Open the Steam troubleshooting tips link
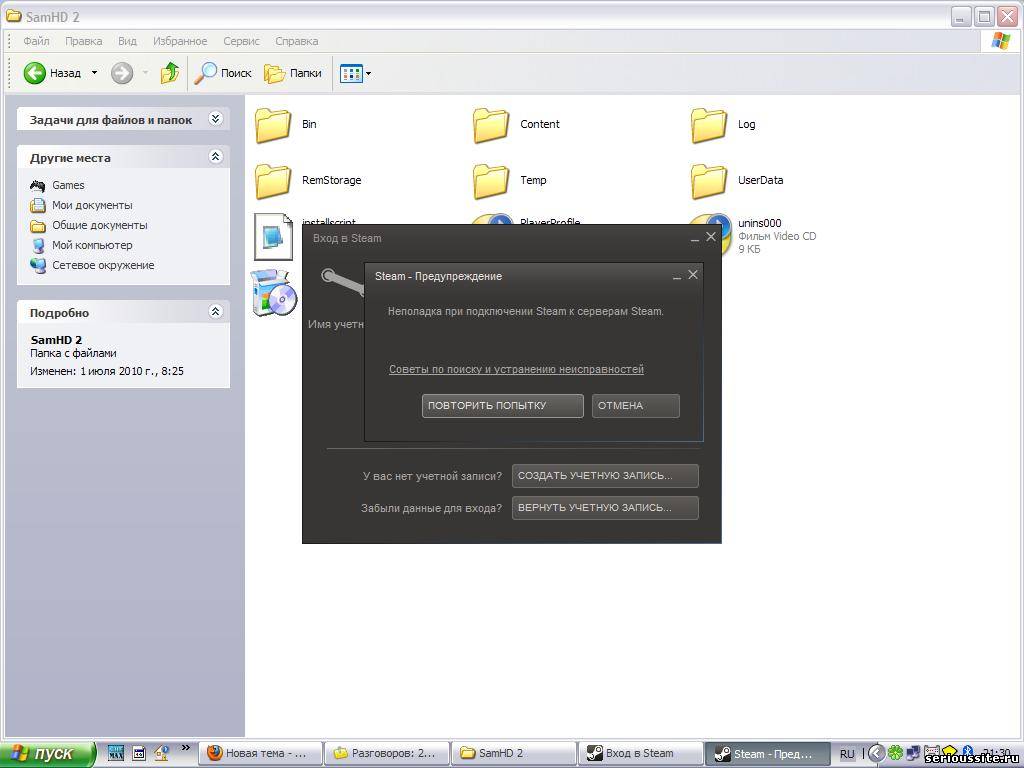This screenshot has width=1024, height=768. point(517,370)
